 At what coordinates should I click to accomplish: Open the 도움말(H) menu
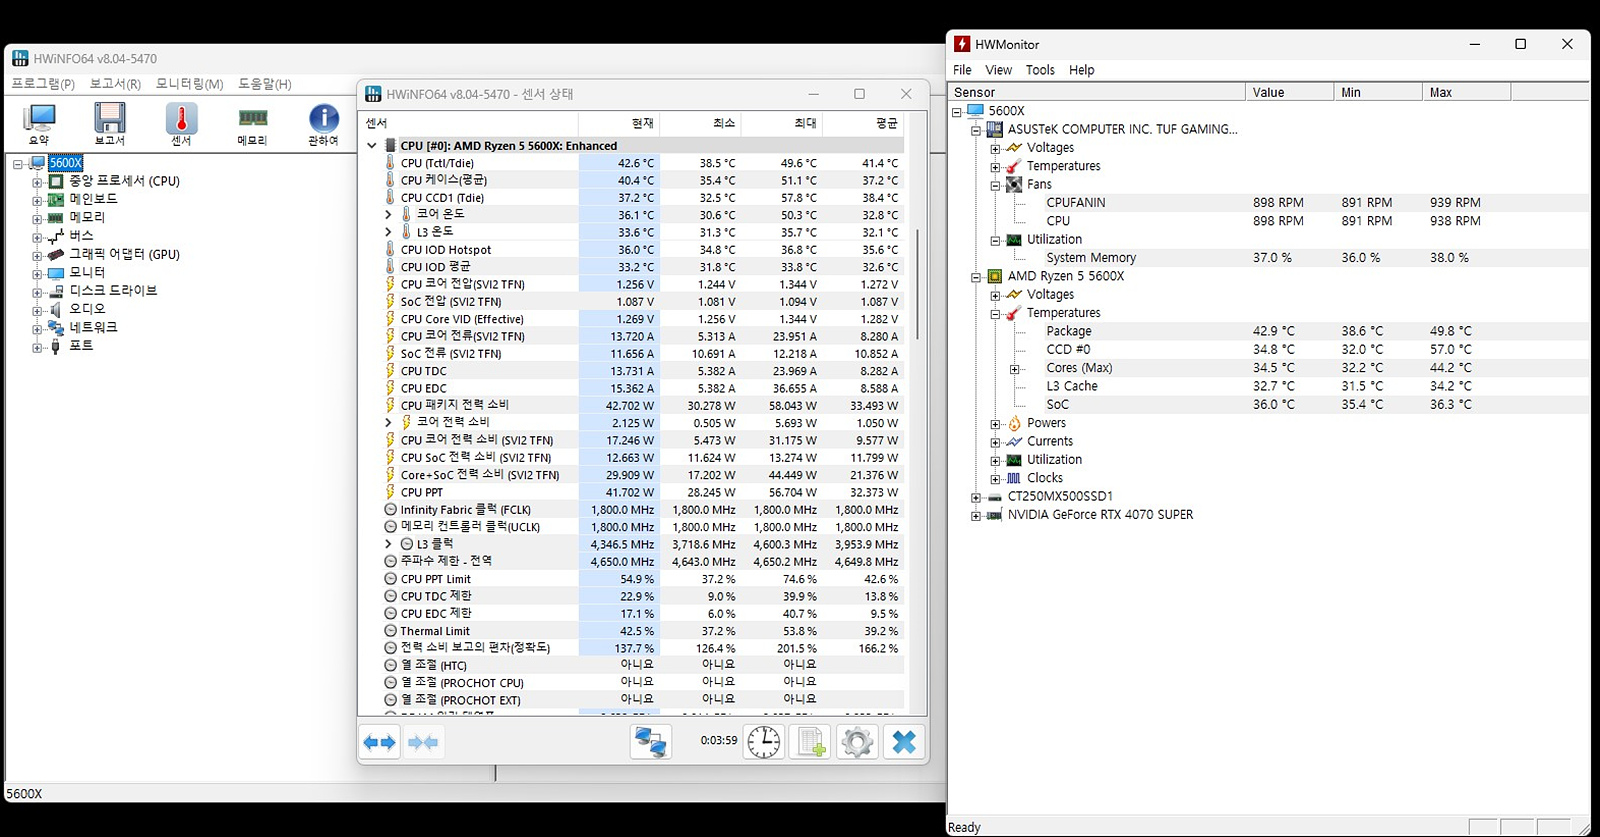click(264, 84)
